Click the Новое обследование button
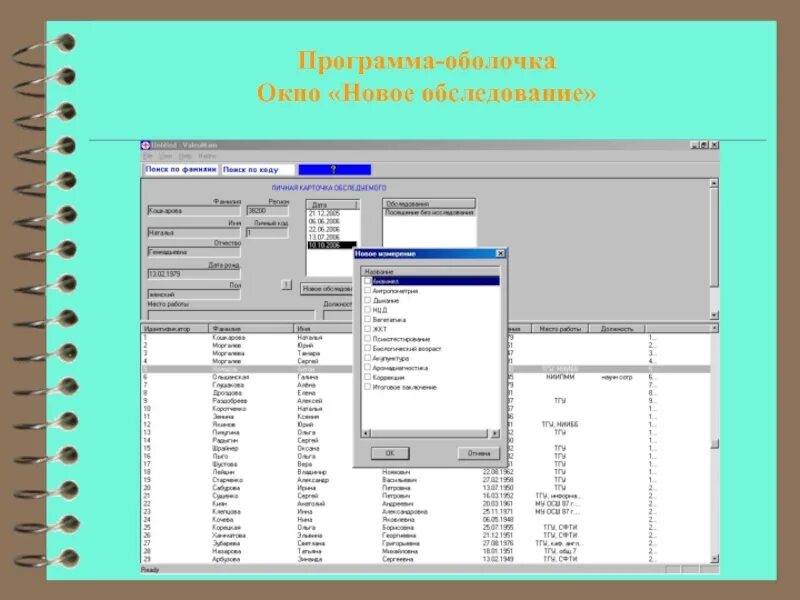Viewport: 800px width, 600px height. coord(327,289)
